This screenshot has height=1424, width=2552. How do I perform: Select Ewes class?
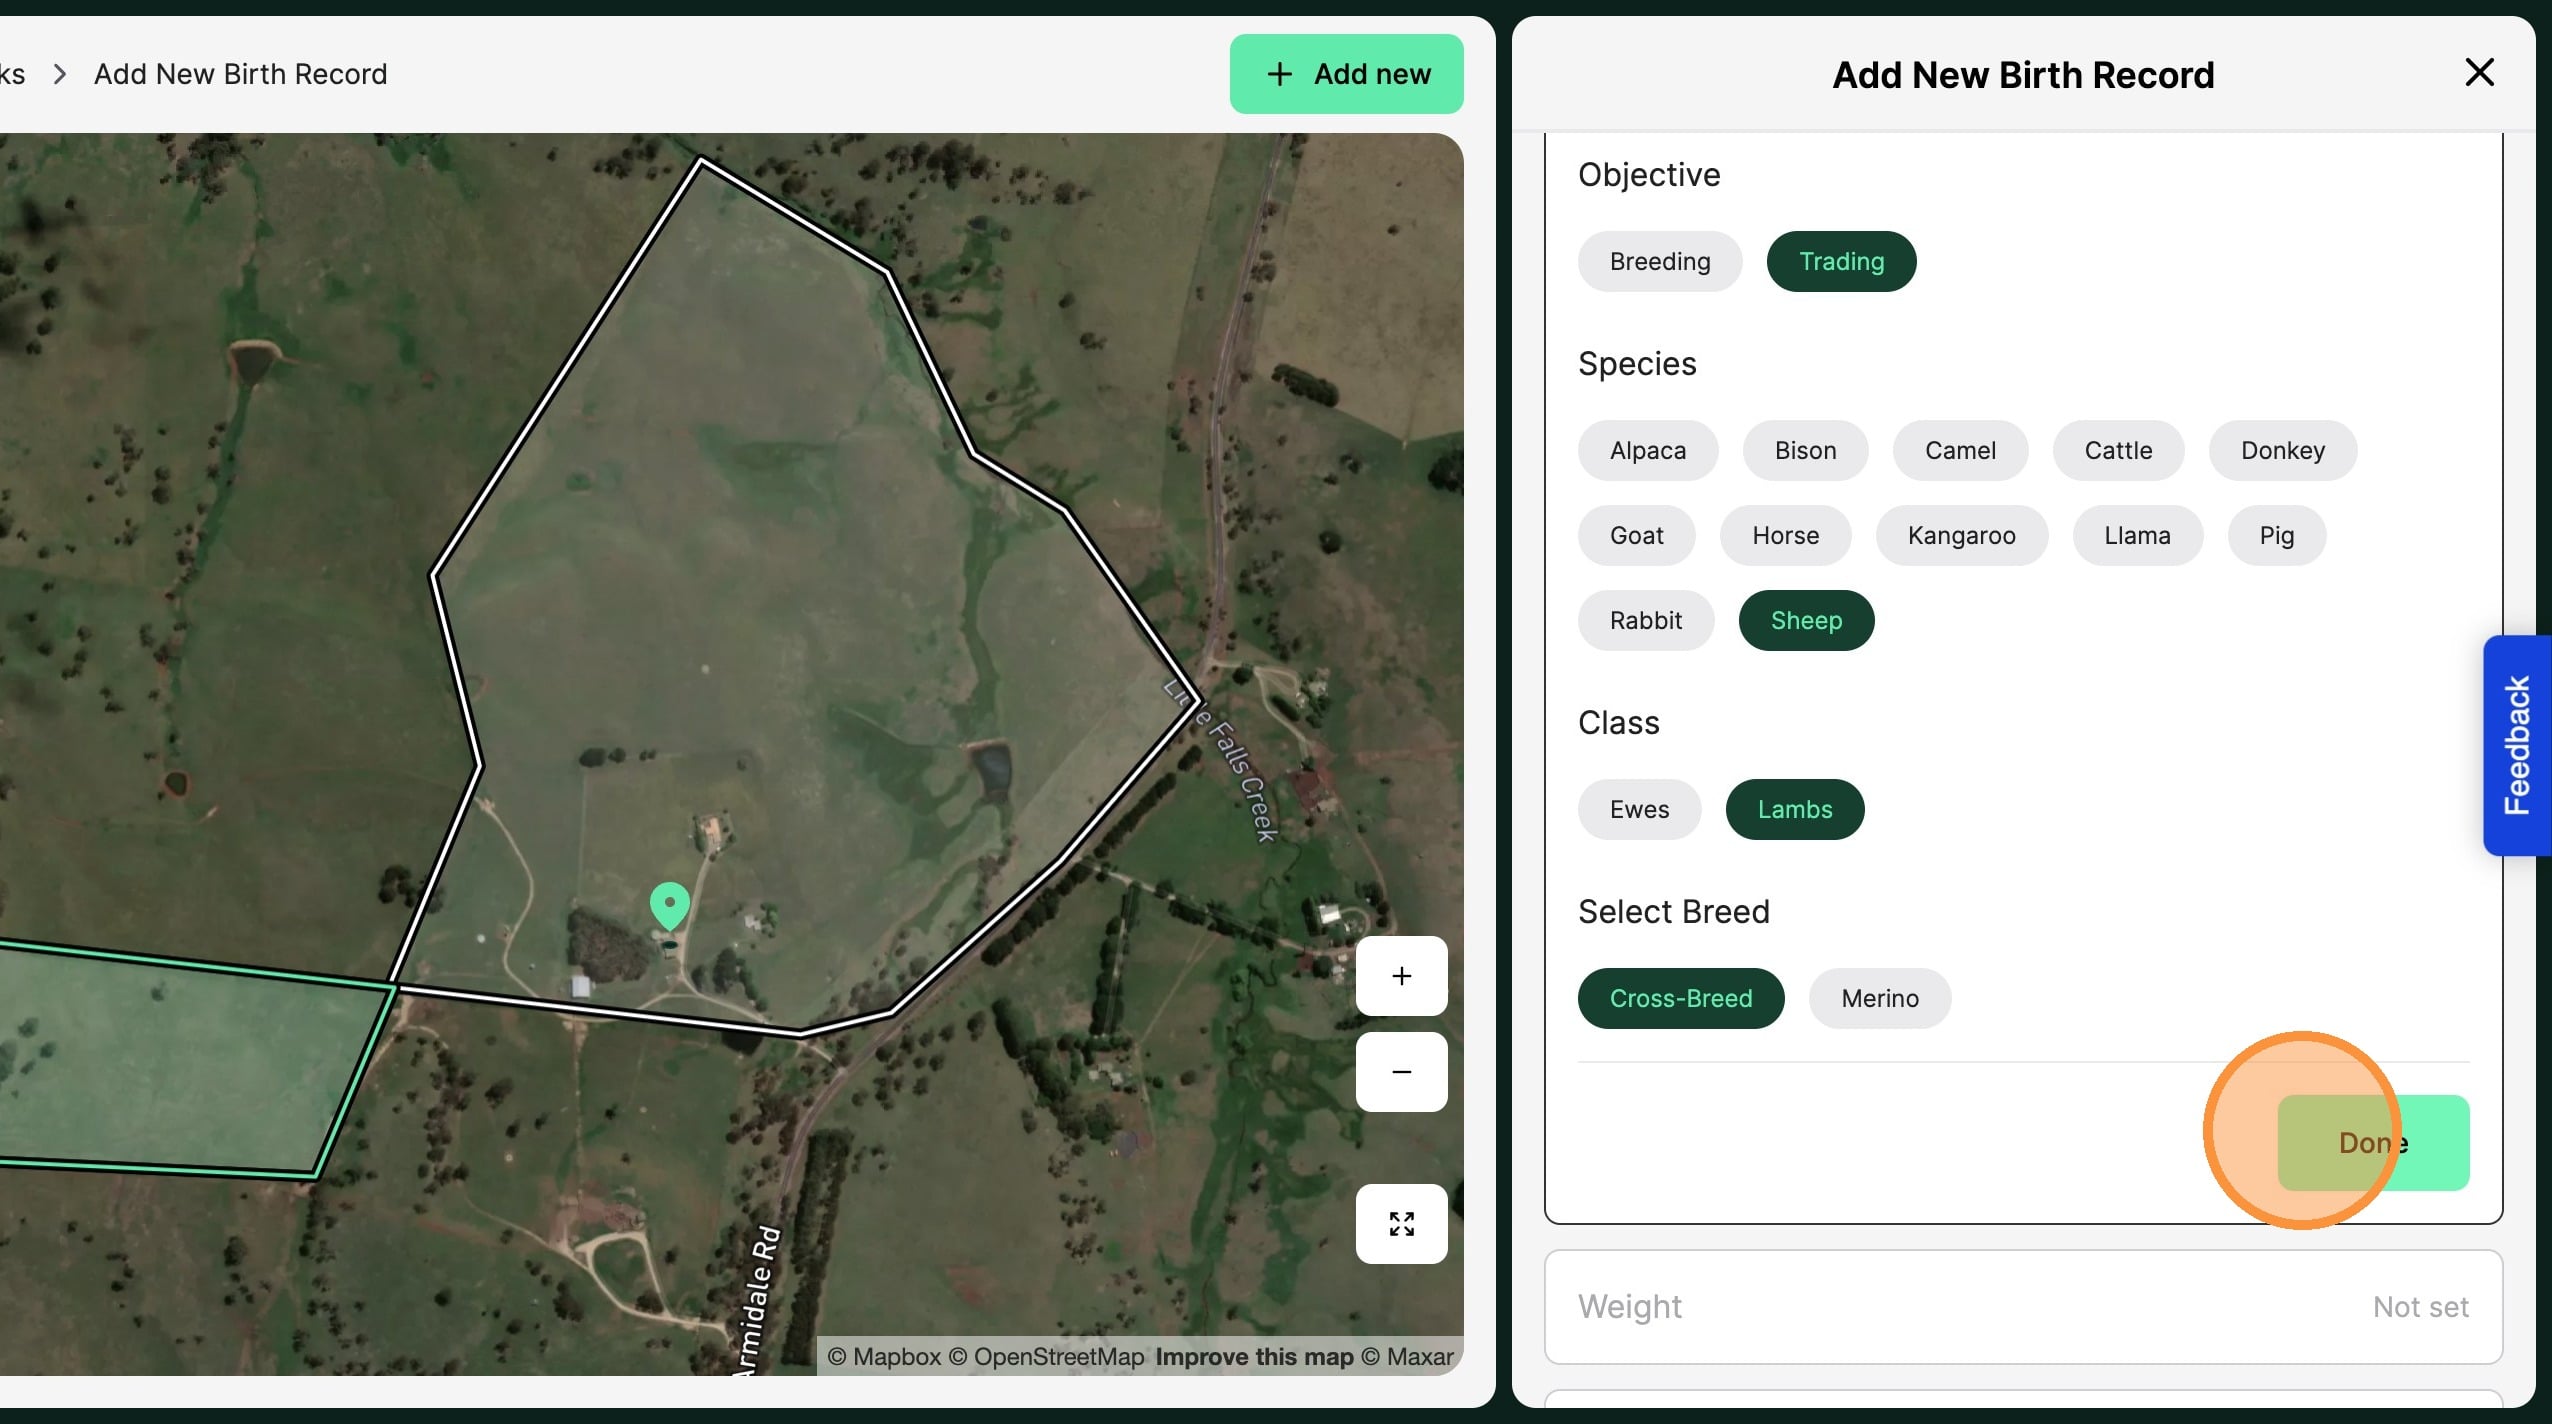1638,809
